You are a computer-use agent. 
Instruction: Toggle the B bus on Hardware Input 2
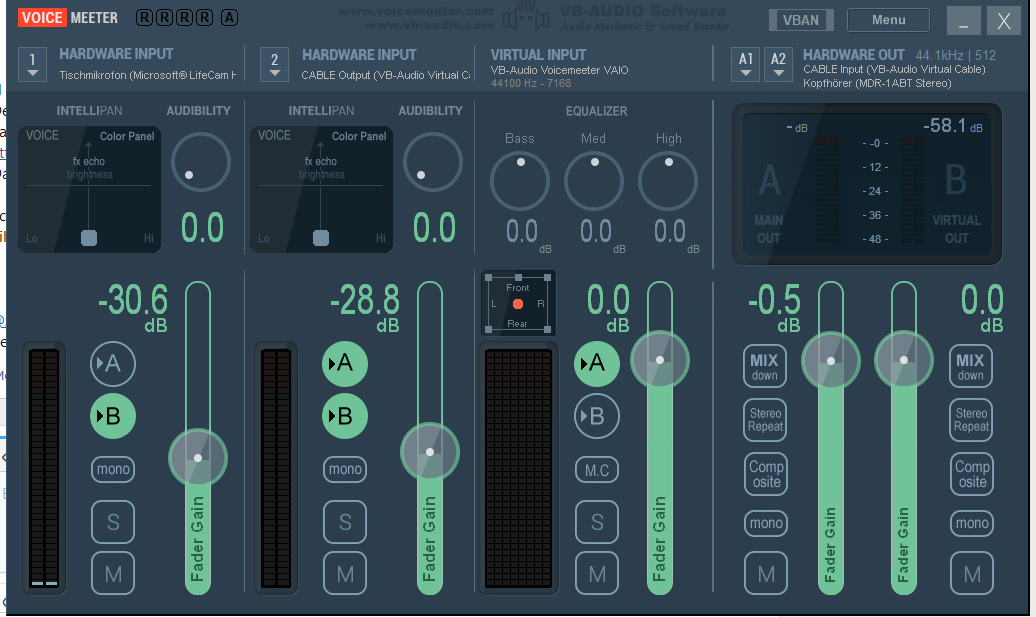pos(345,416)
